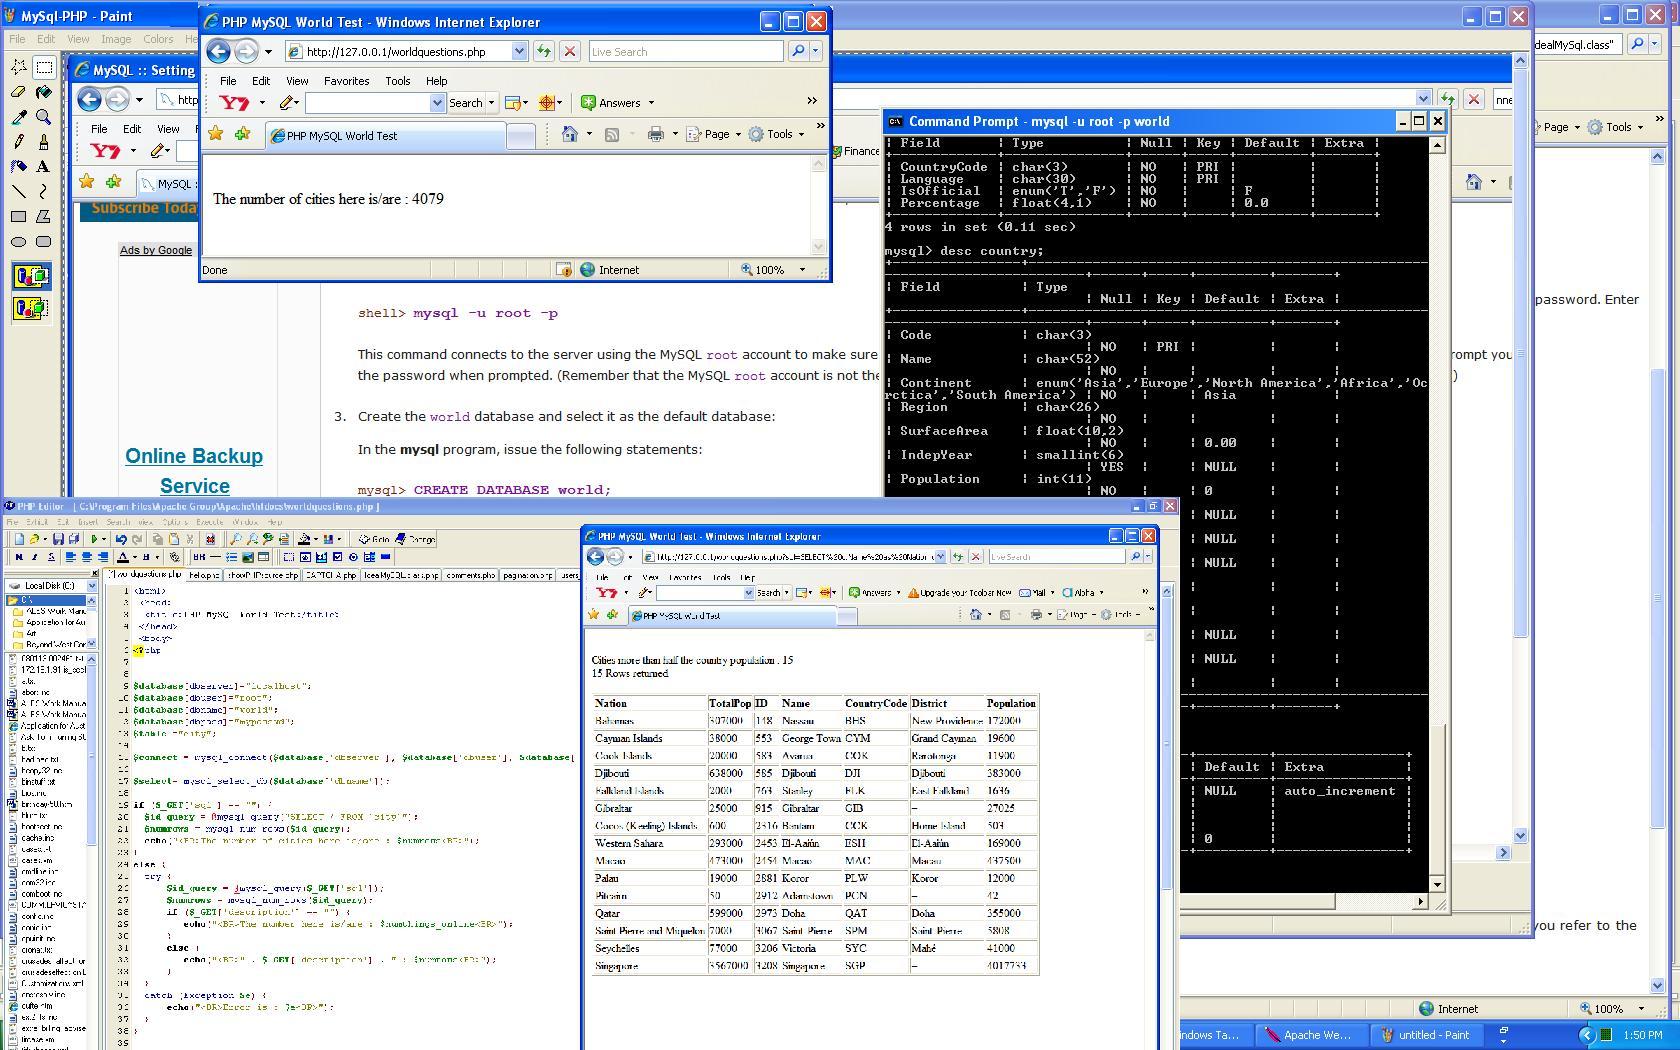Click Command Prompt vertical scrollbar up arrow
The height and width of the screenshot is (1050, 1680).
coord(1437,145)
